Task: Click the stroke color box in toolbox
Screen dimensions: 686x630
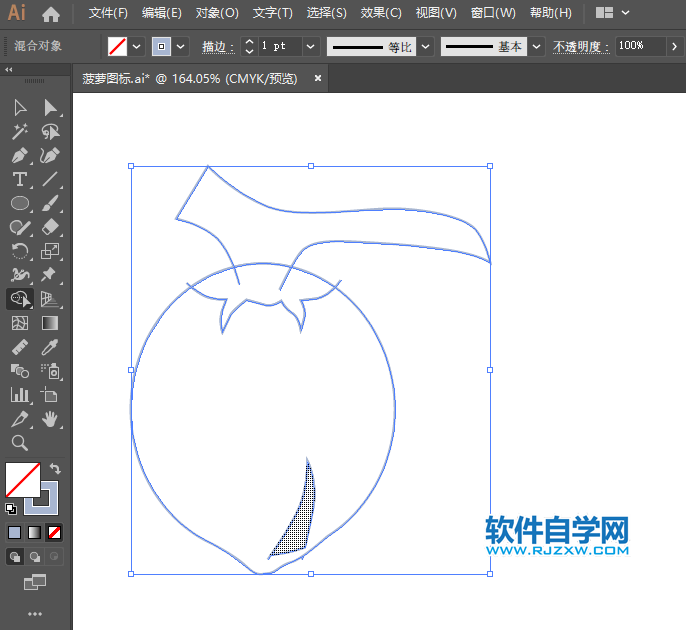Action: pos(49,506)
